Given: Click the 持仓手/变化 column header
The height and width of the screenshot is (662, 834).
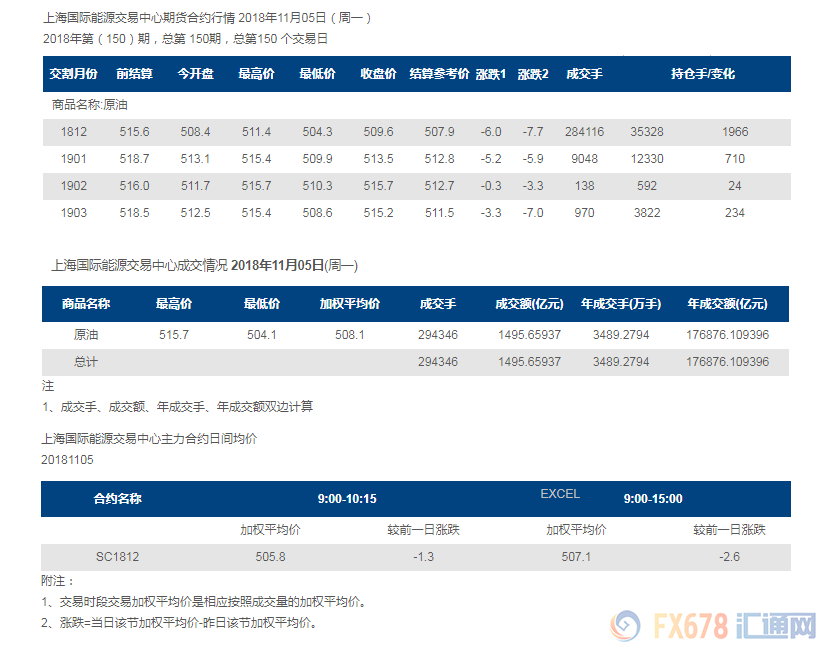Looking at the screenshot, I should [x=703, y=74].
